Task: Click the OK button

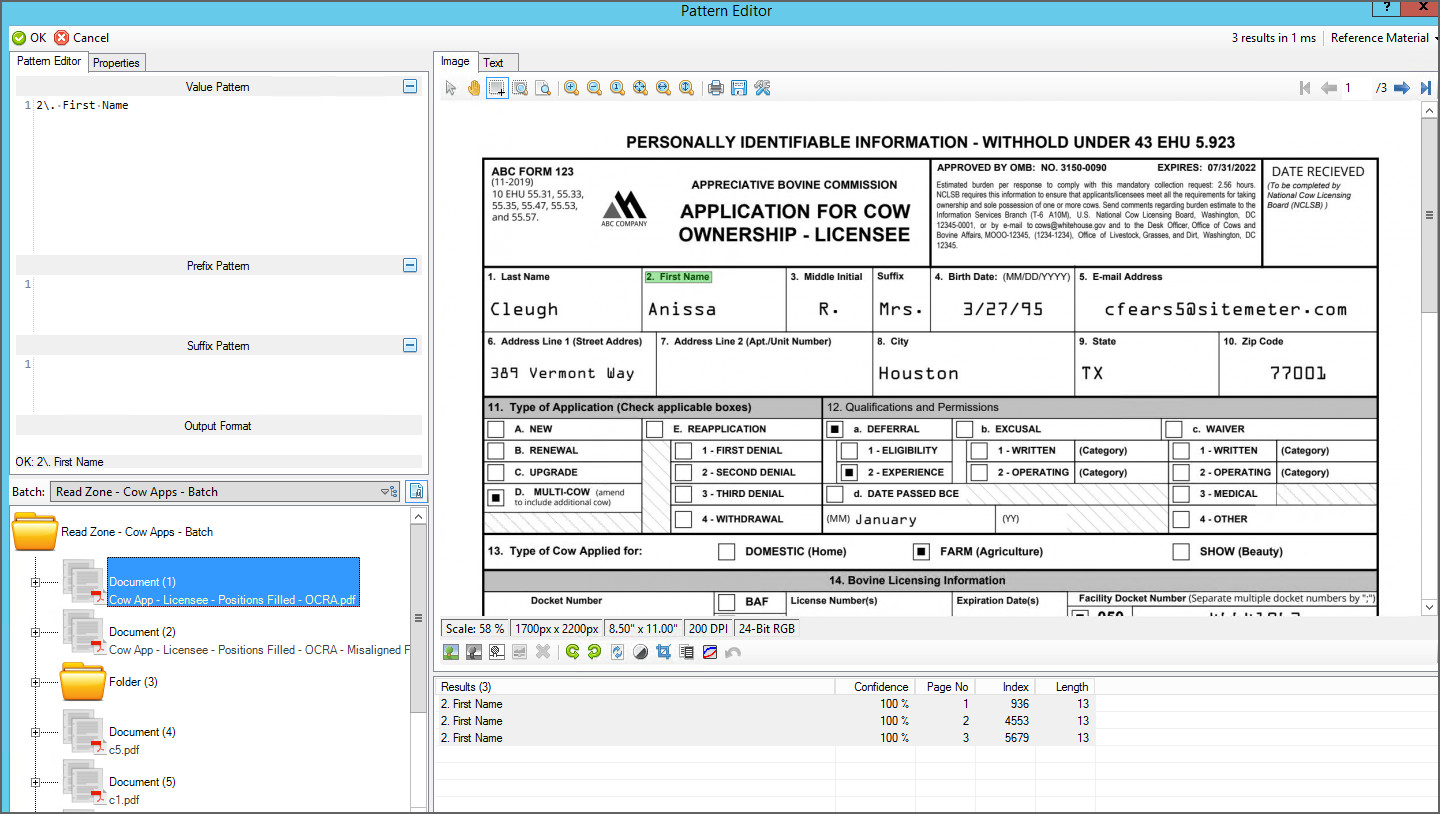Action: point(29,38)
